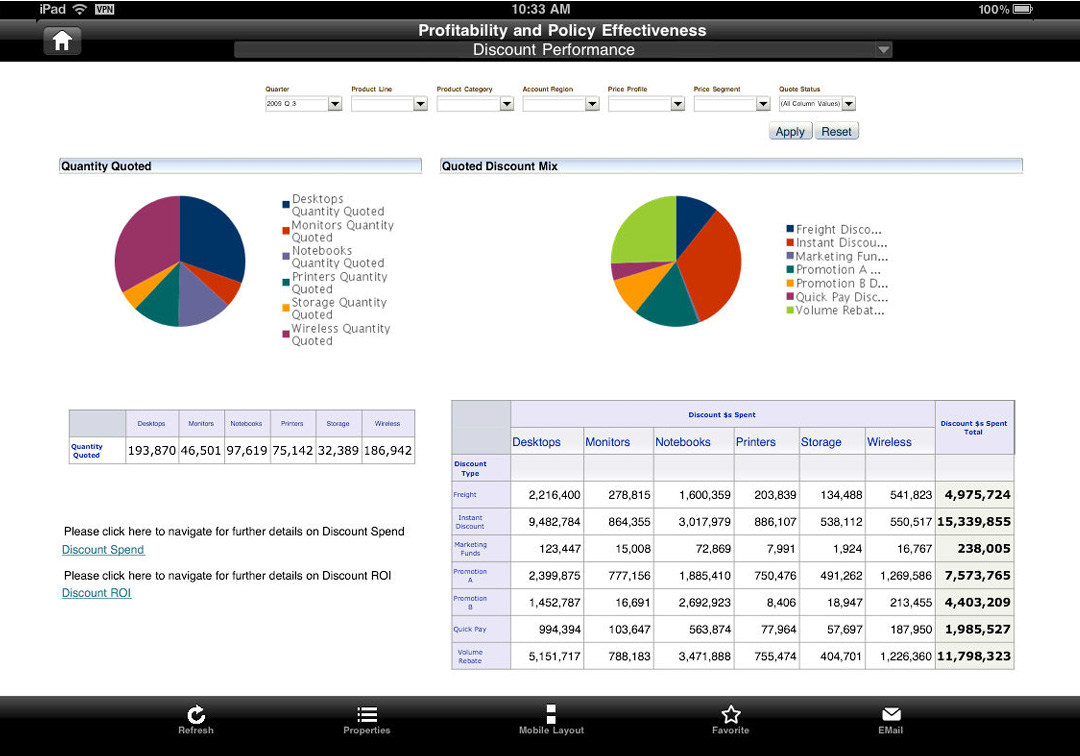Image resolution: width=1080 pixels, height=756 pixels.
Task: Click the Apply button
Action: click(790, 132)
